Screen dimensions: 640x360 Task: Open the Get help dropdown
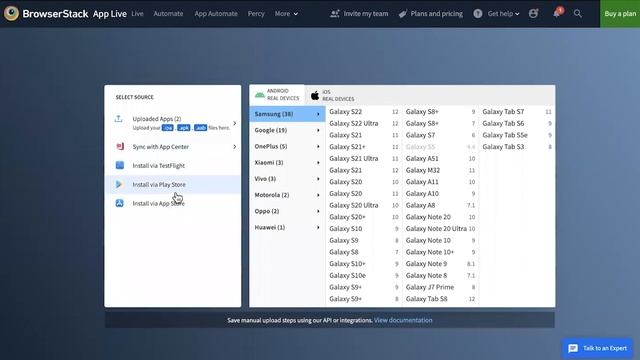(x=503, y=13)
